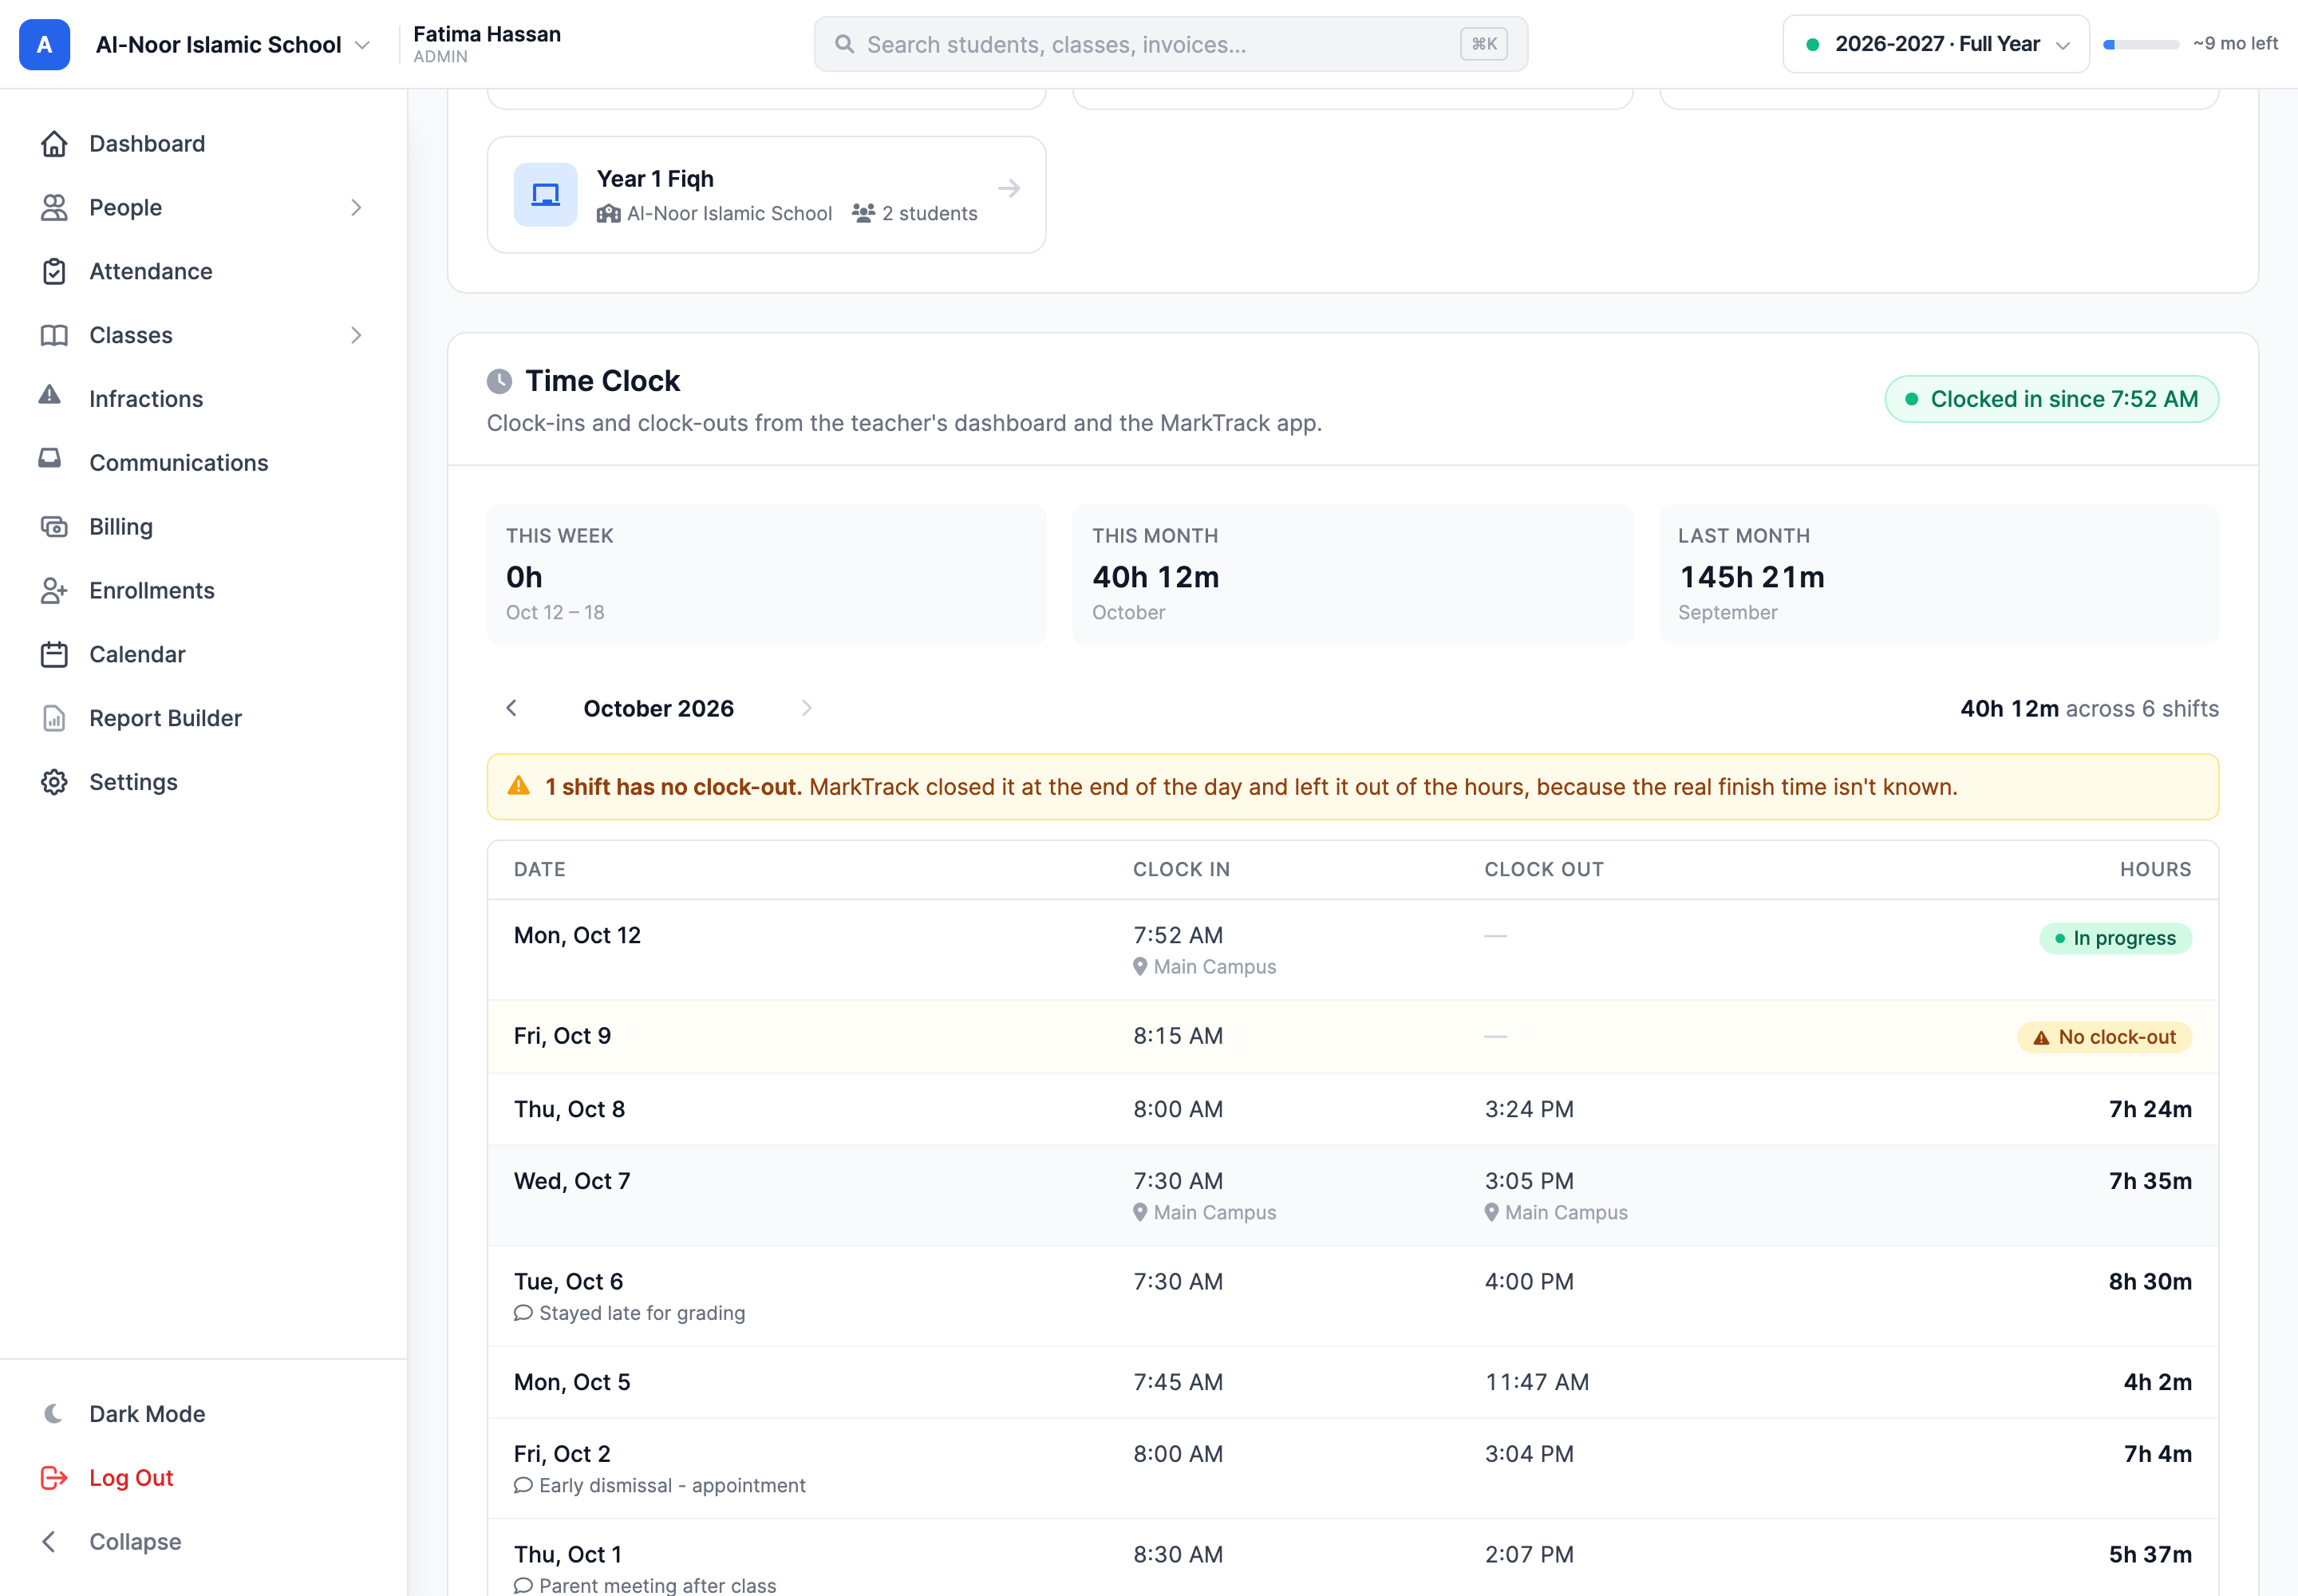The height and width of the screenshot is (1596, 2298).
Task: Click the Clocked in since 7:52 AM badge
Action: [x=2051, y=400]
